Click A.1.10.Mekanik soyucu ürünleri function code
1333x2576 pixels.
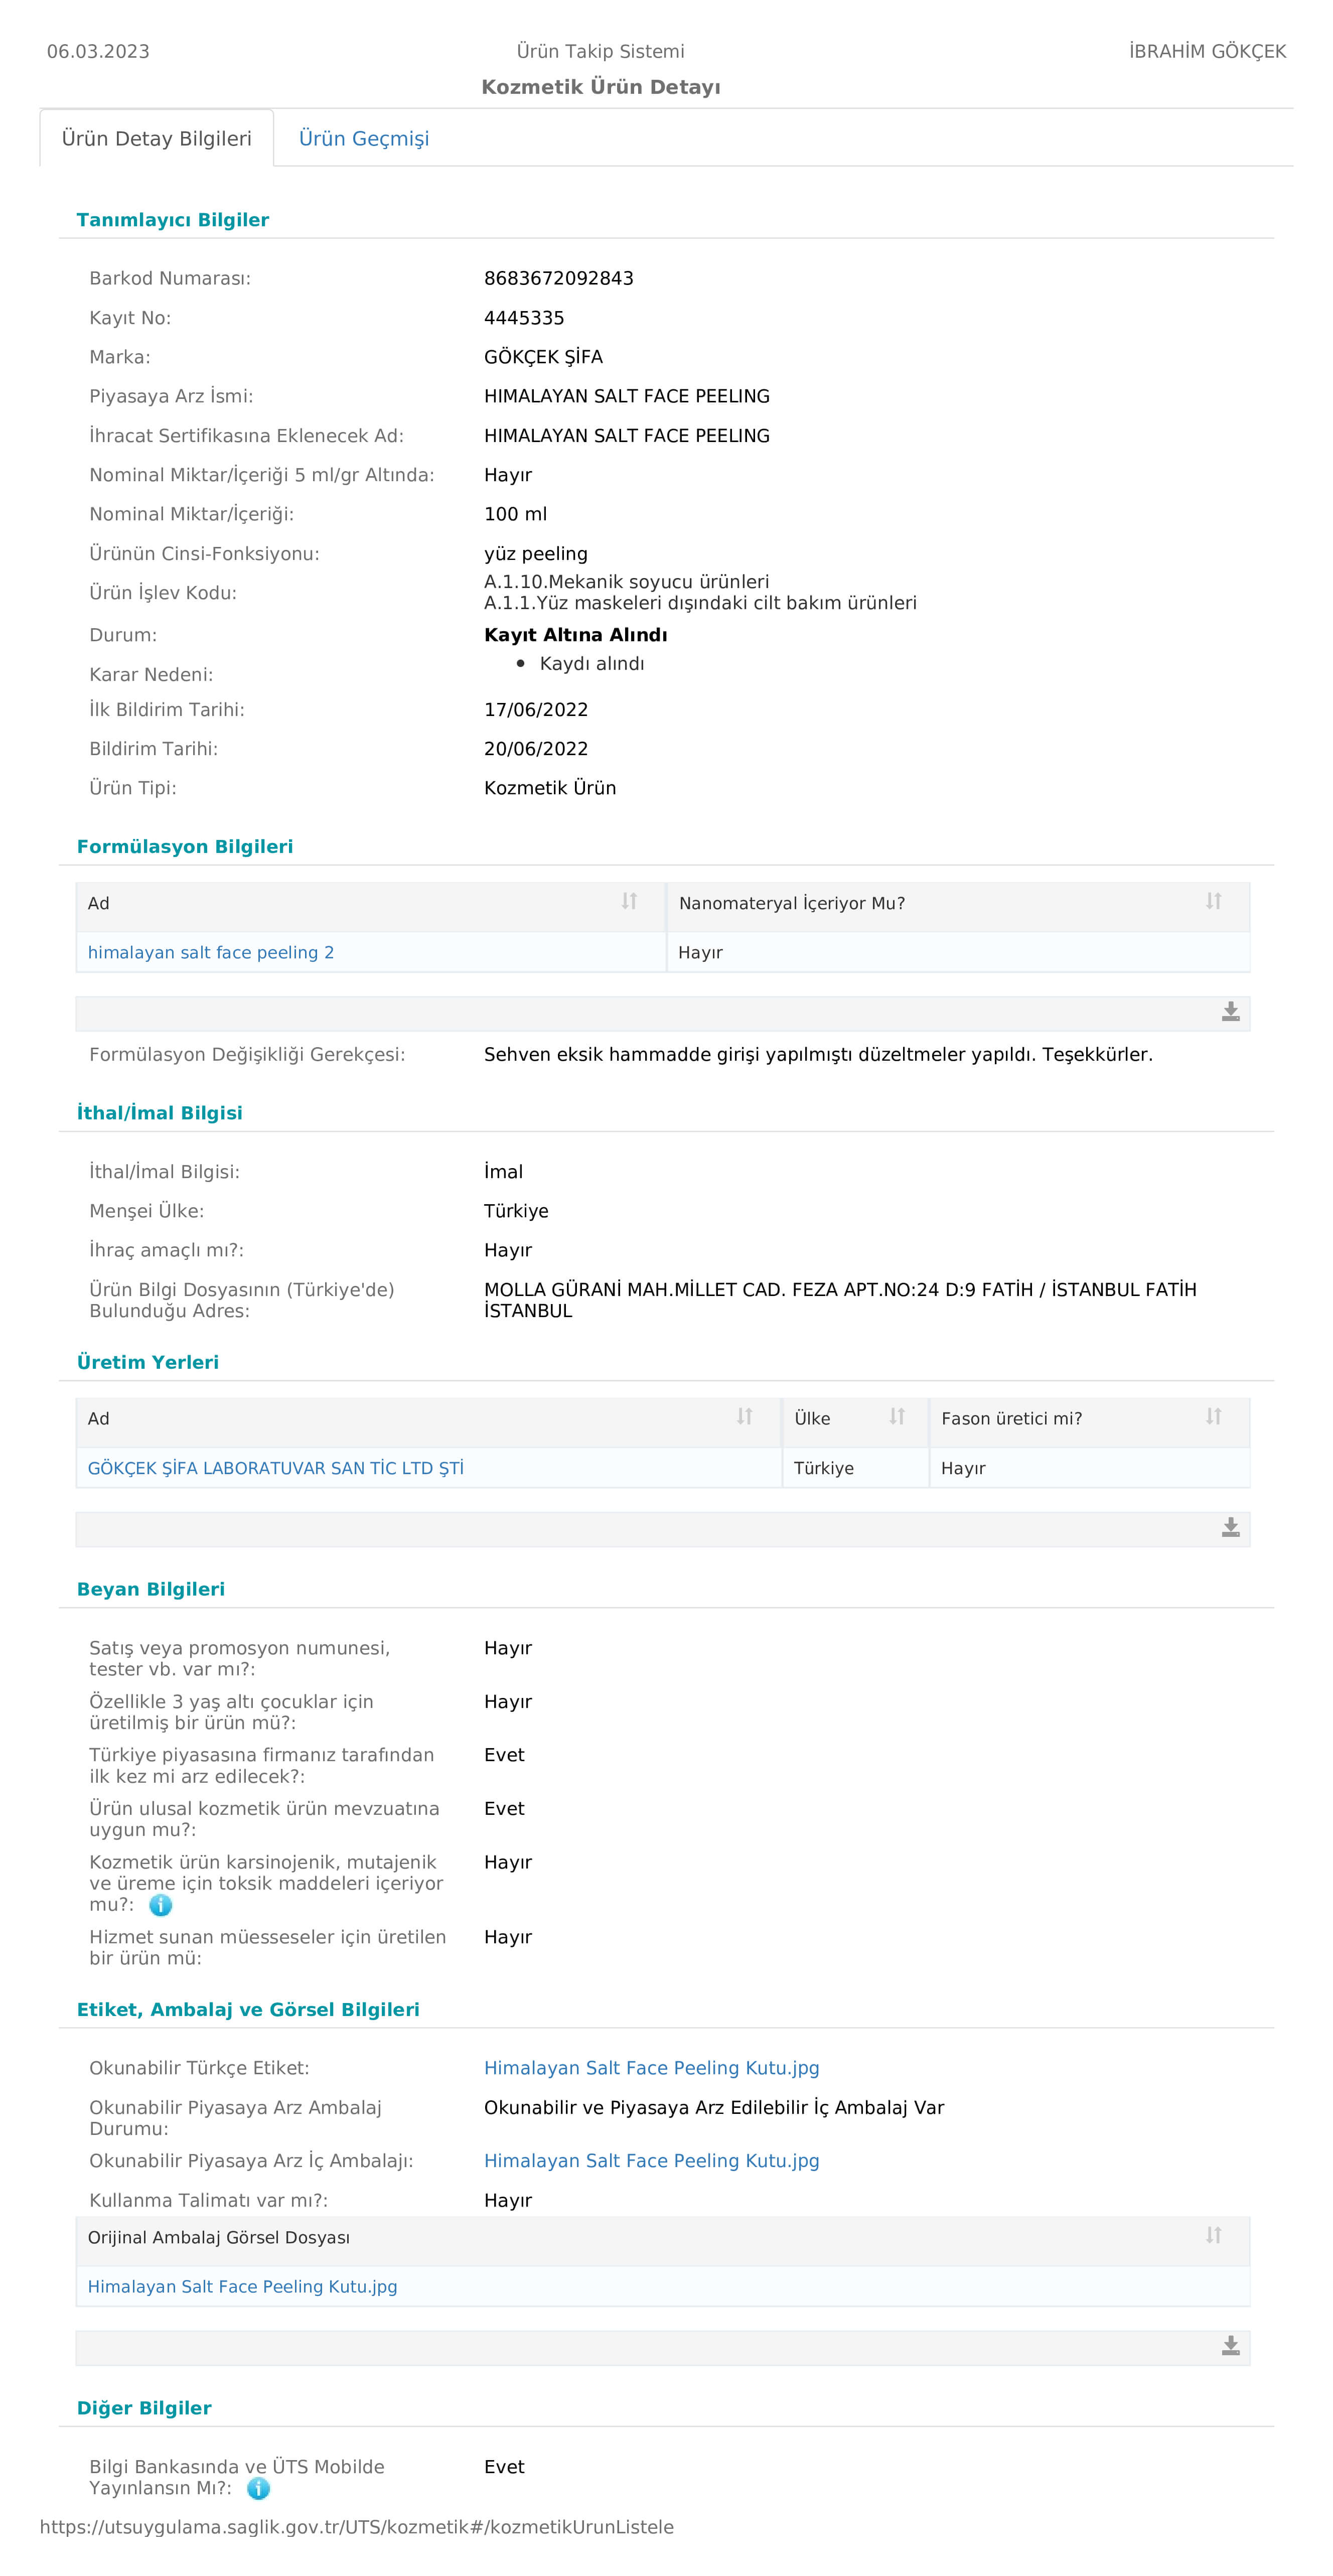[627, 582]
